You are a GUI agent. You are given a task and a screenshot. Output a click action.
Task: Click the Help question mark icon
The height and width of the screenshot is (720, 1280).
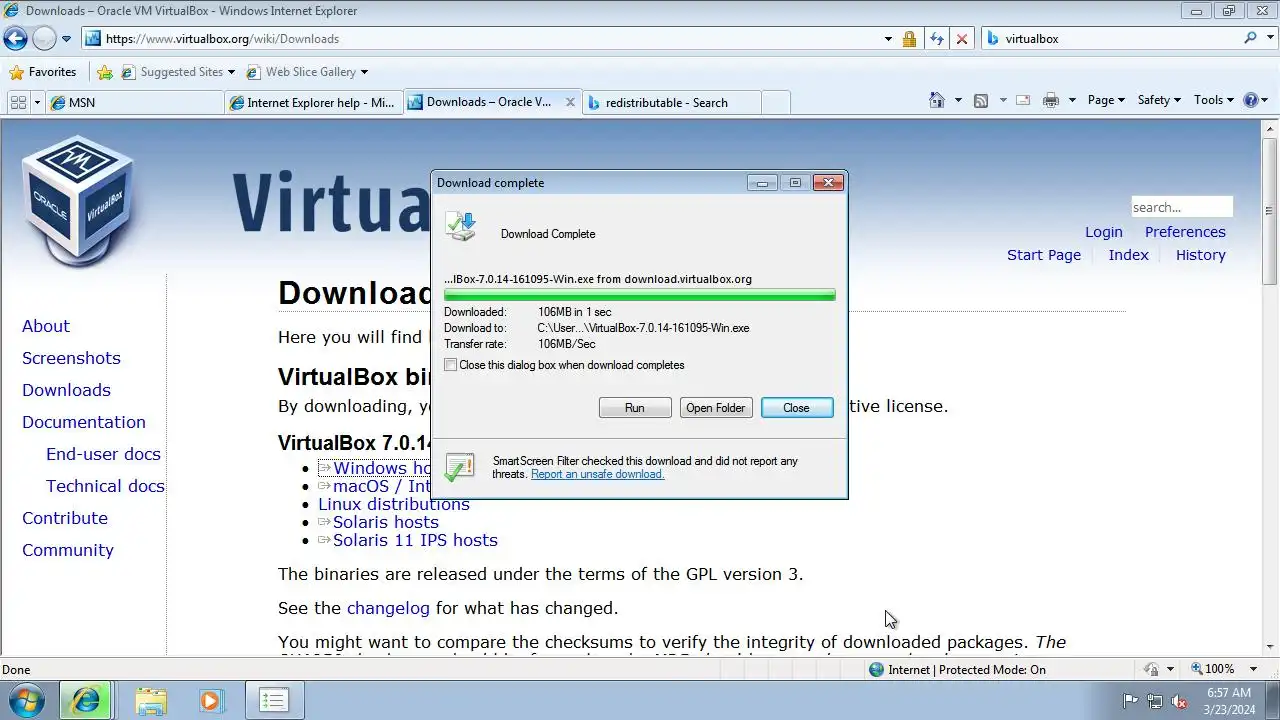coord(1250,100)
